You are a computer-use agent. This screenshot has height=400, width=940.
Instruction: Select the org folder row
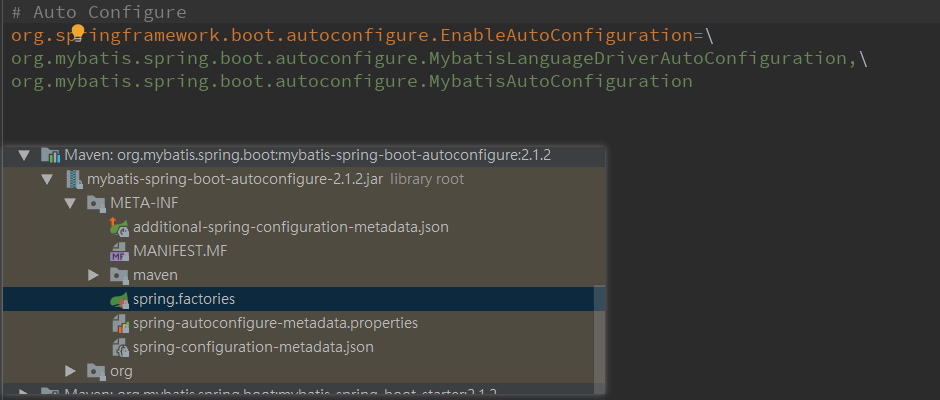click(298, 371)
